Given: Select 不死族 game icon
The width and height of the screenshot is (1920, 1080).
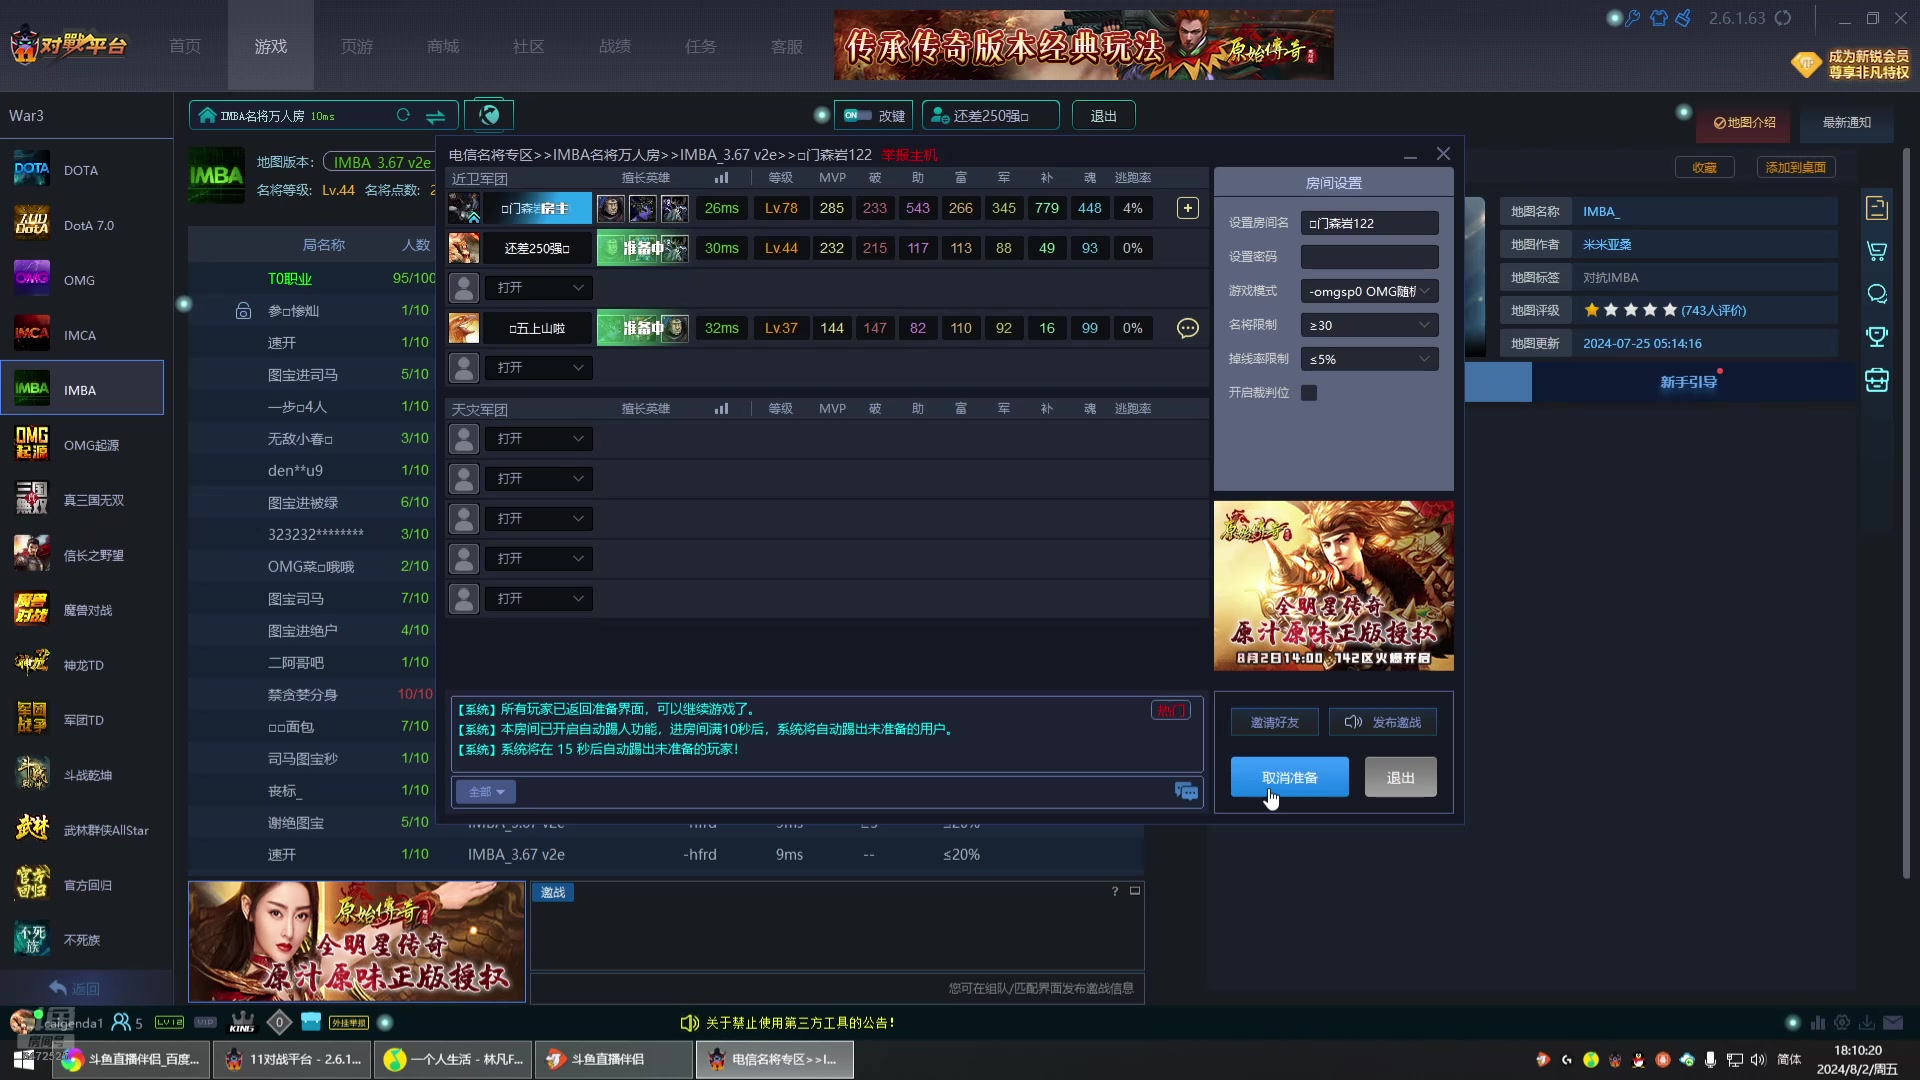Looking at the screenshot, I should (32, 940).
